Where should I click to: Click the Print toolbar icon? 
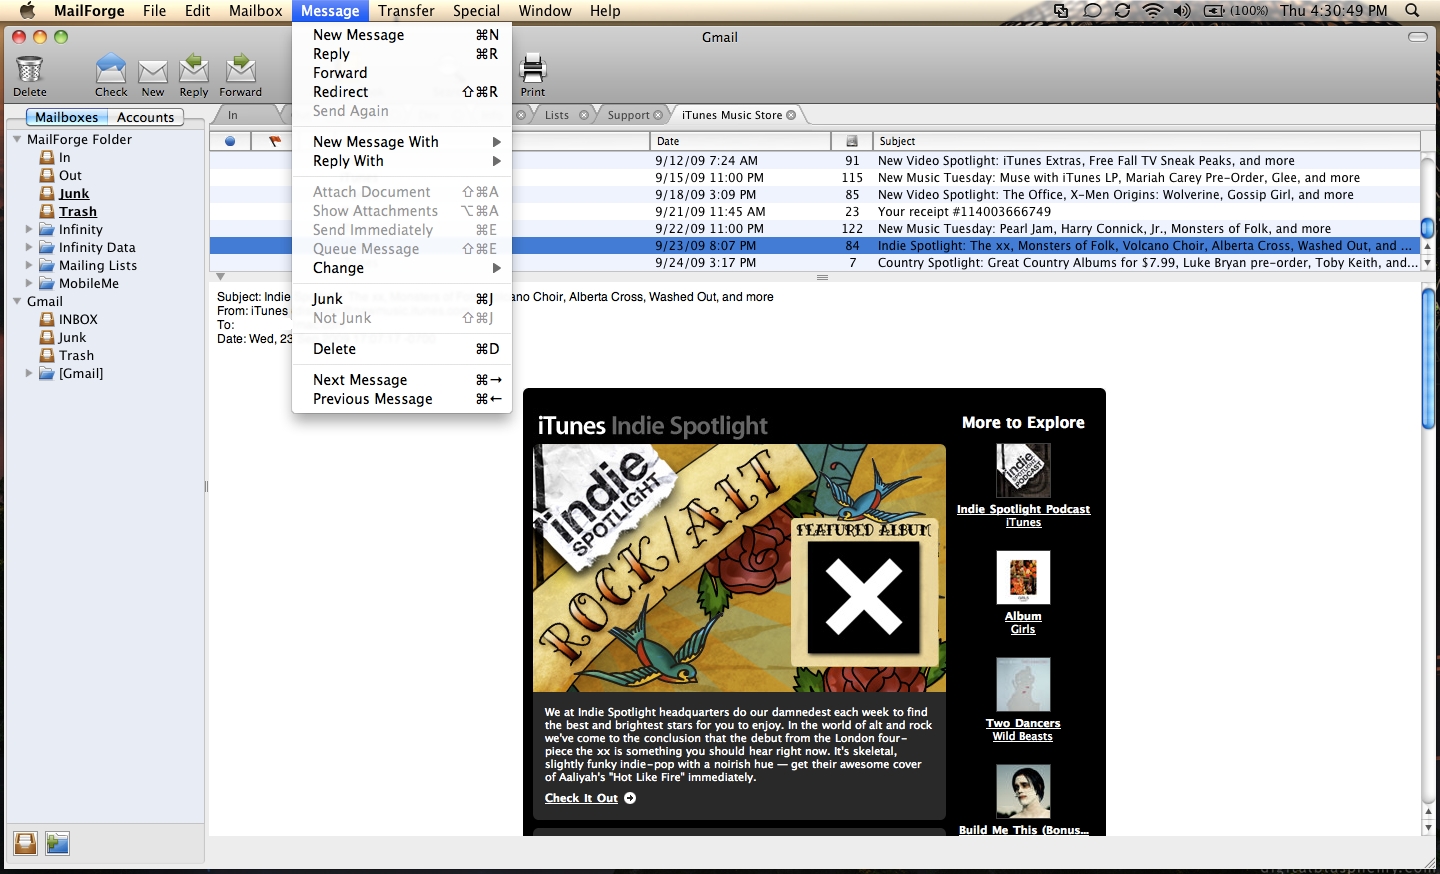tap(533, 69)
